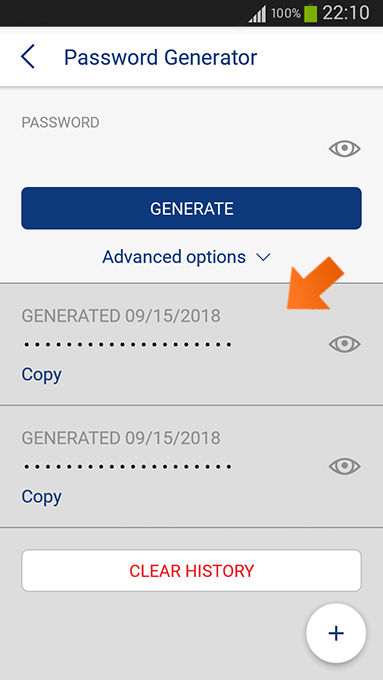Tap the Password Generator title
383x680 pixels.
click(x=160, y=57)
